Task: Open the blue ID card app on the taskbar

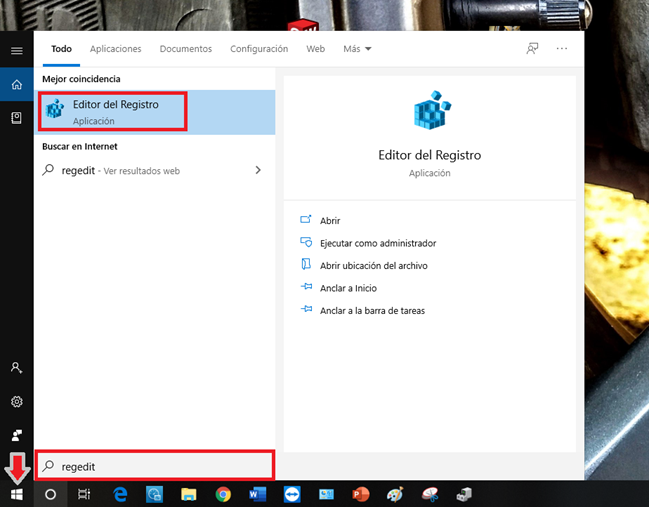Action: pos(326,494)
